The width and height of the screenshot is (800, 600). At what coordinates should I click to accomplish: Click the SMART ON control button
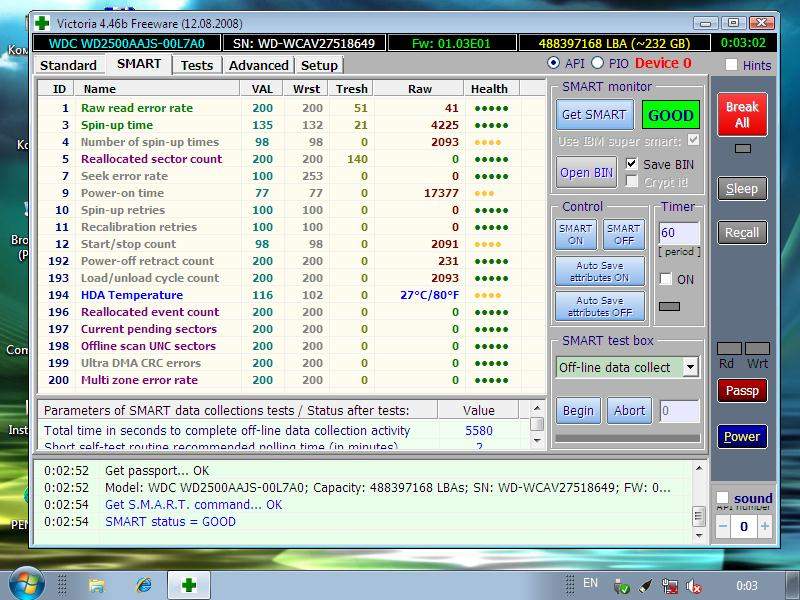[575, 235]
